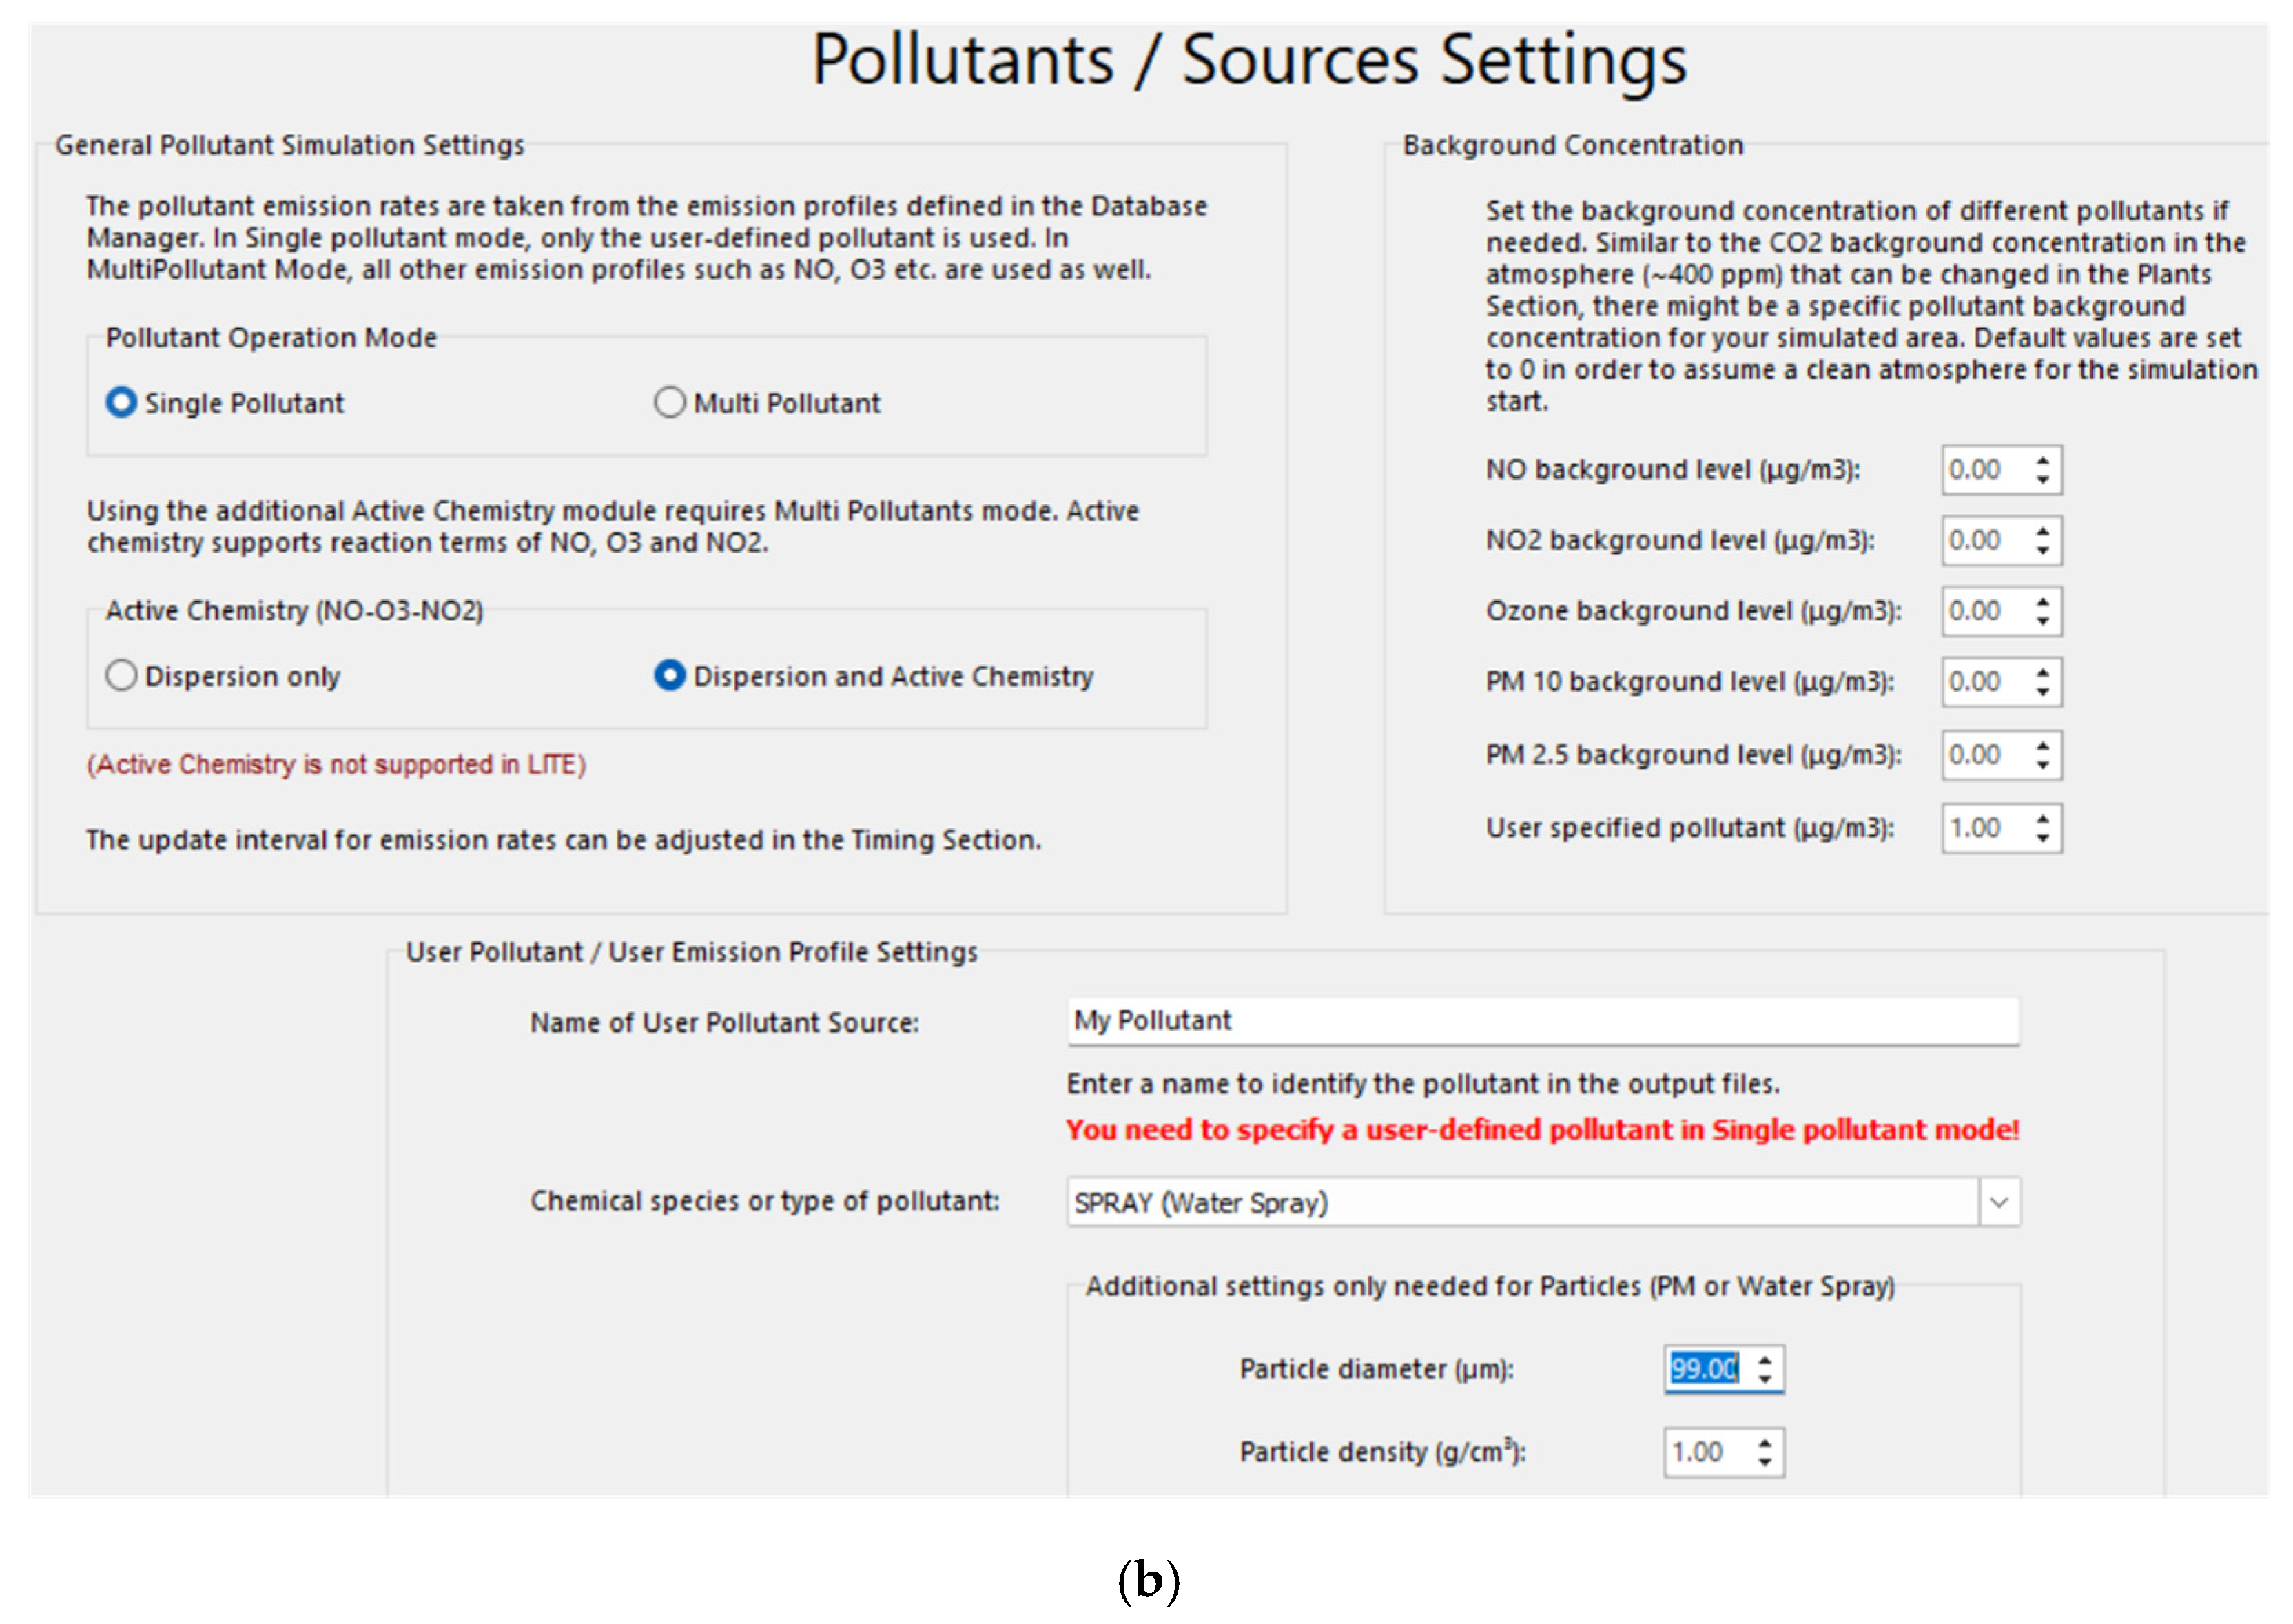The width and height of the screenshot is (2293, 1624).
Task: Select Dispersion and Active Chemistry option
Action: click(669, 676)
